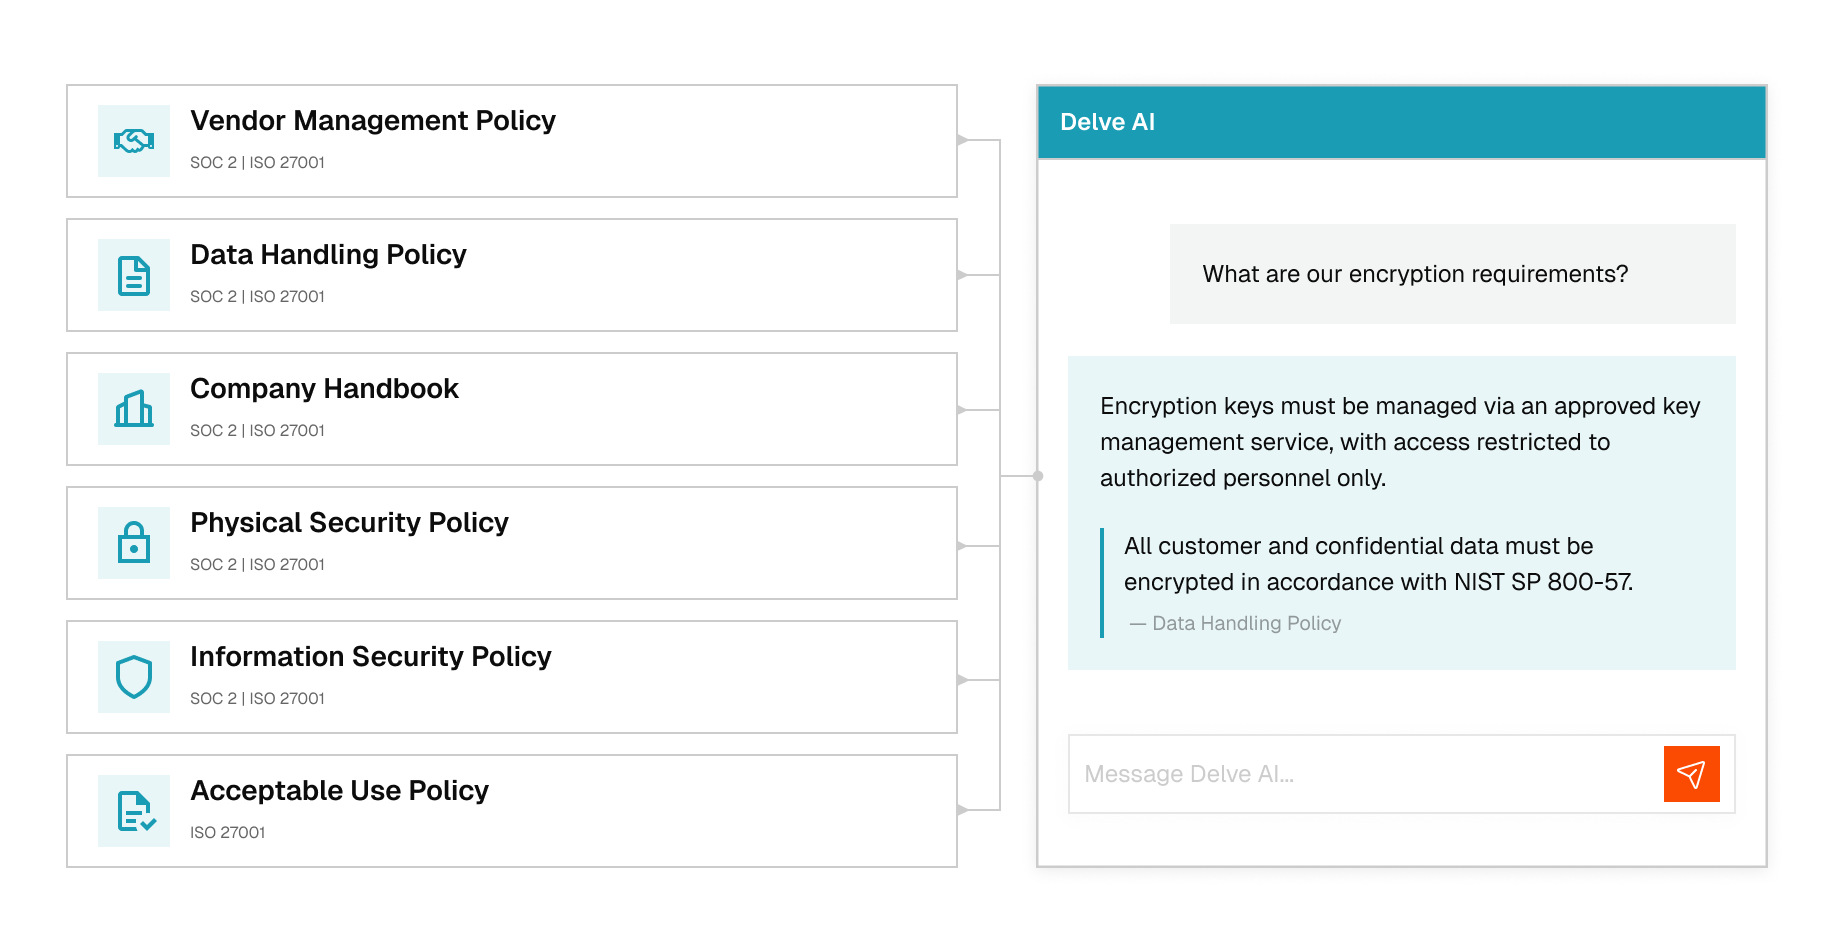Open the Vendor Management Policy title
Image resolution: width=1832 pixels, height=952 pixels.
click(373, 121)
